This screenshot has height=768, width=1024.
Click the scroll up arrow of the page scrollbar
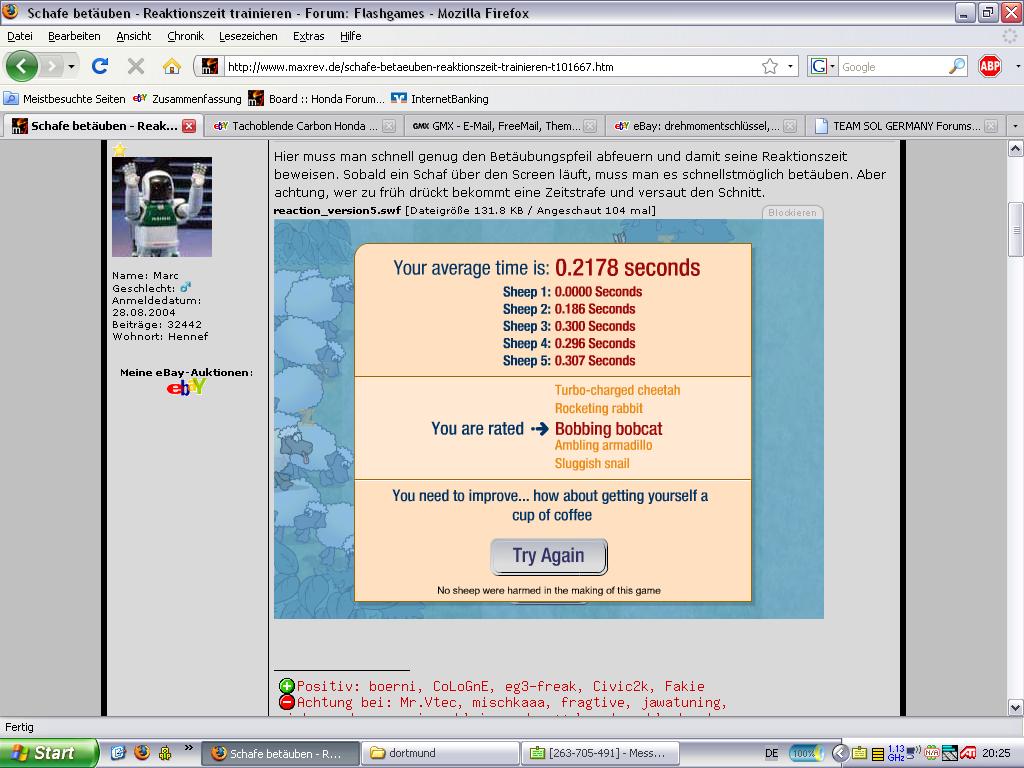(x=1016, y=149)
